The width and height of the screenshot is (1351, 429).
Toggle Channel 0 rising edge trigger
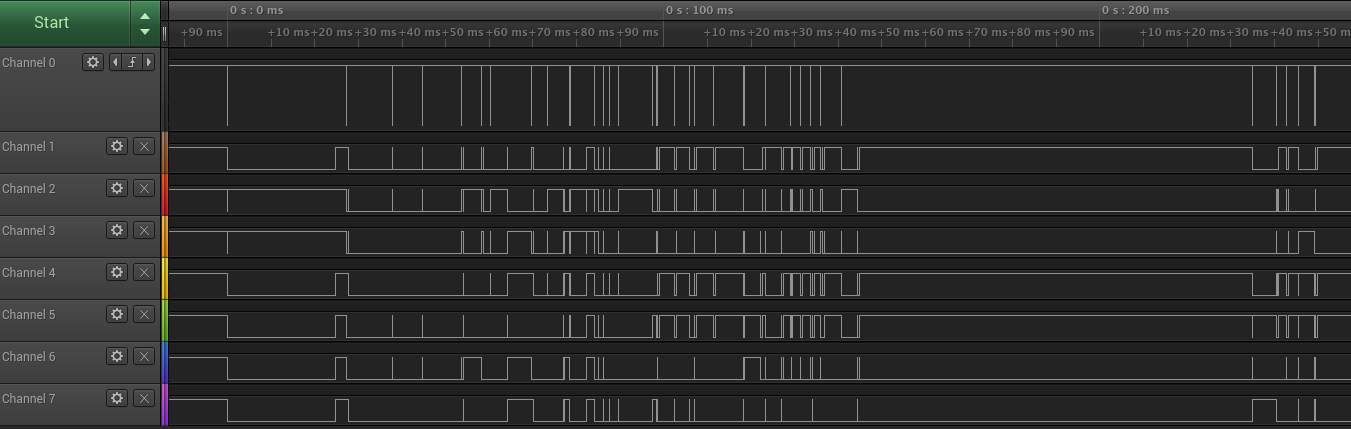coord(132,62)
